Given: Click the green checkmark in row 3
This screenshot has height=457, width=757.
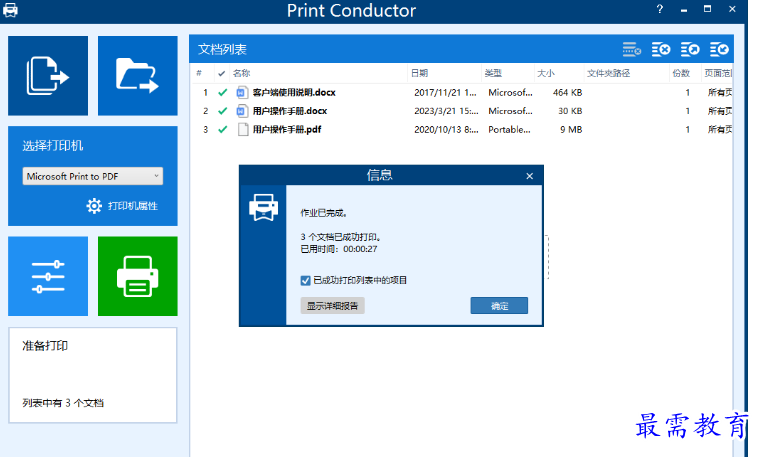Looking at the screenshot, I should pos(223,129).
